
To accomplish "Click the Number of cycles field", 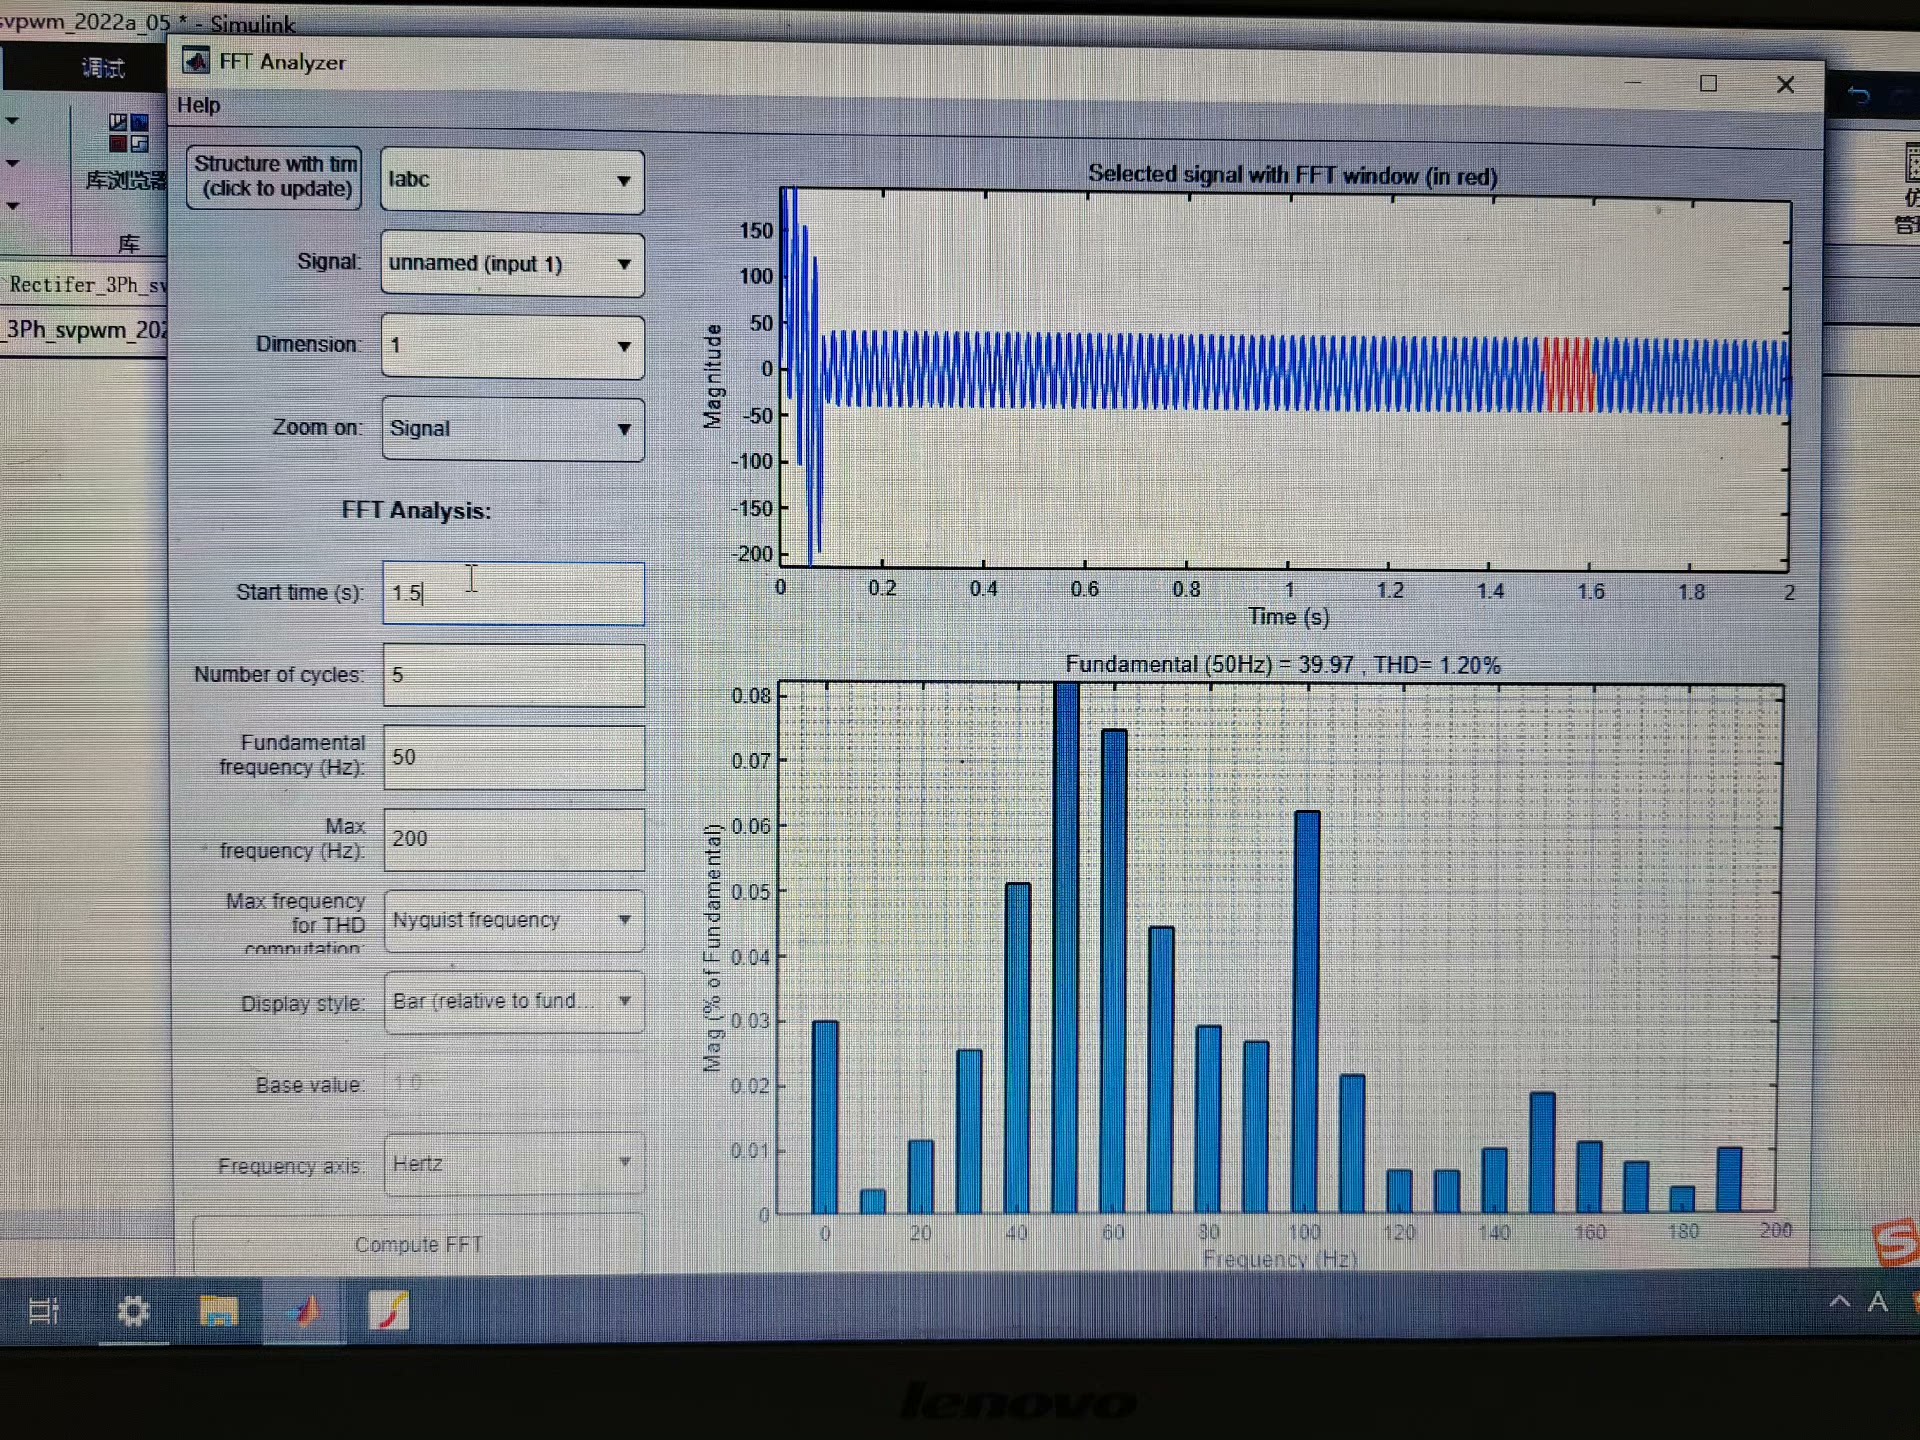I will 513,675.
